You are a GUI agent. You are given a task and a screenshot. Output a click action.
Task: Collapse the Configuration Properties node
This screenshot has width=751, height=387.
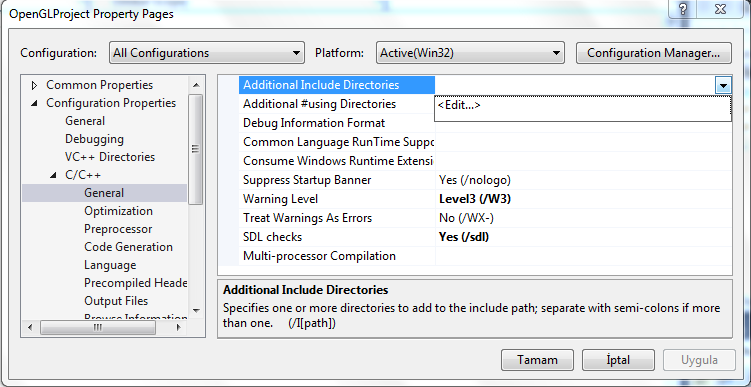(34, 103)
